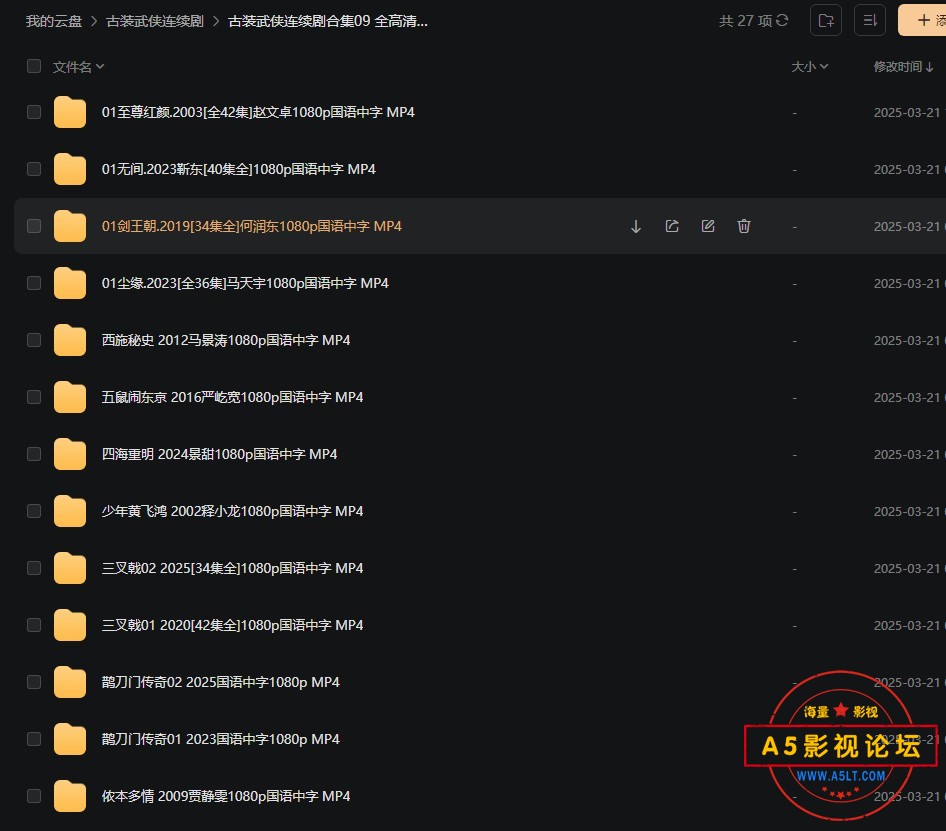Open folder 鹊刀门传奇01 2023国语中字
The width and height of the screenshot is (946, 831).
[x=220, y=739]
